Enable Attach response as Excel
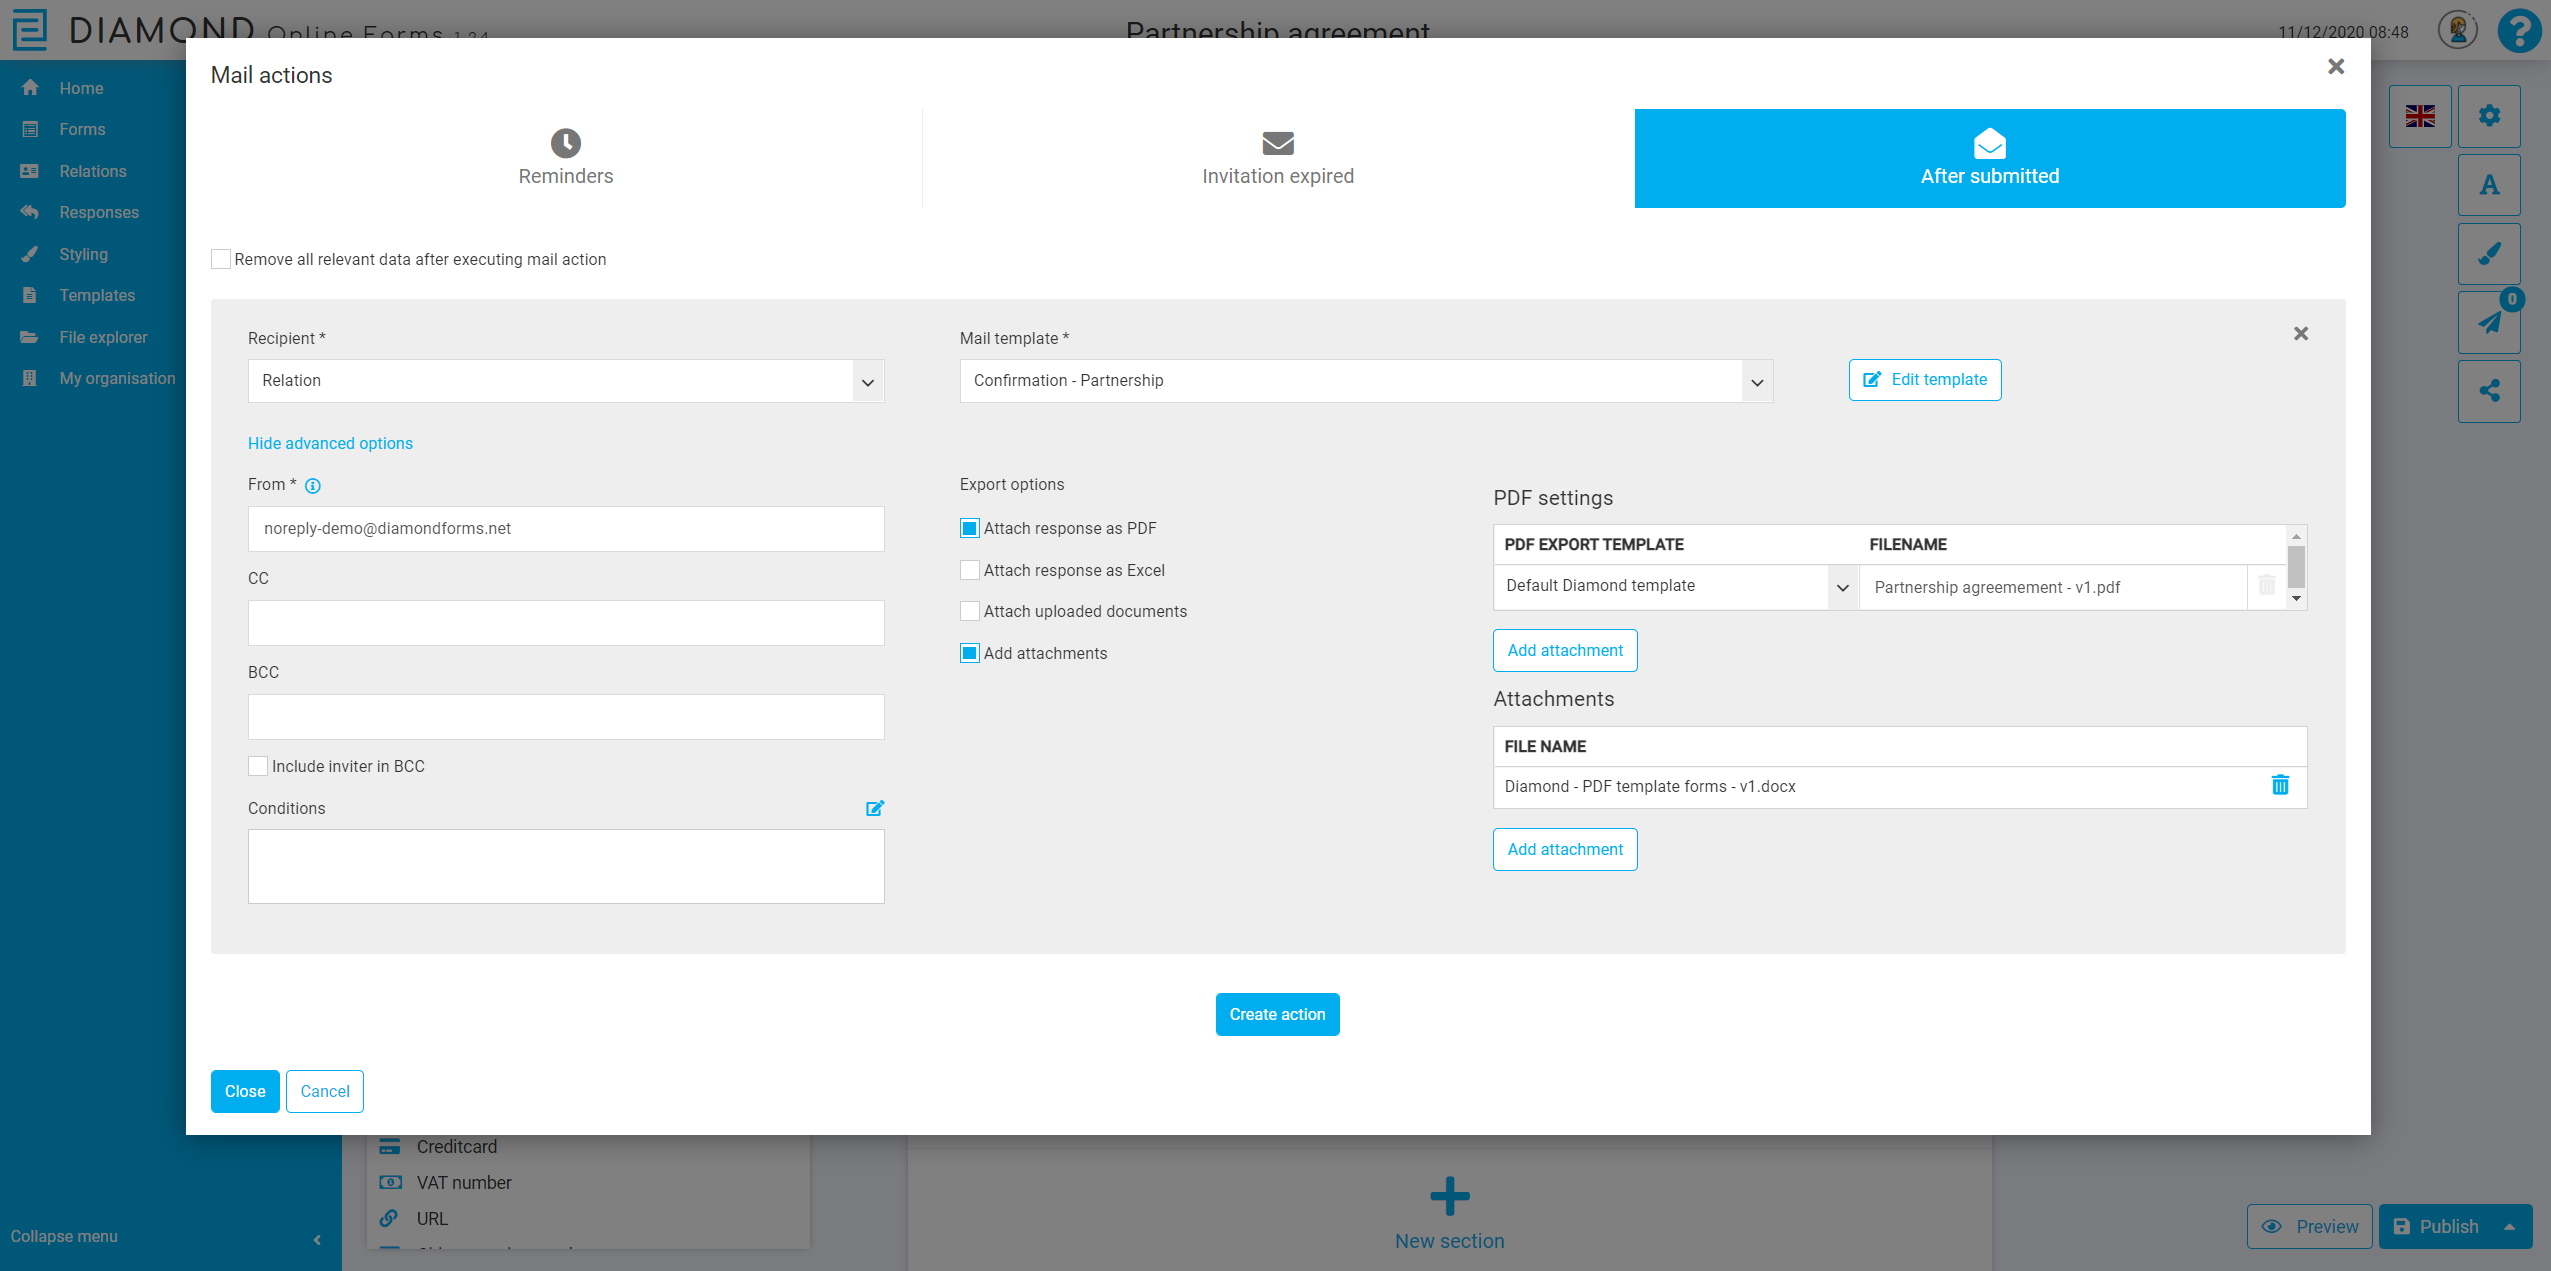Viewport: 2551px width, 1271px height. 969,570
